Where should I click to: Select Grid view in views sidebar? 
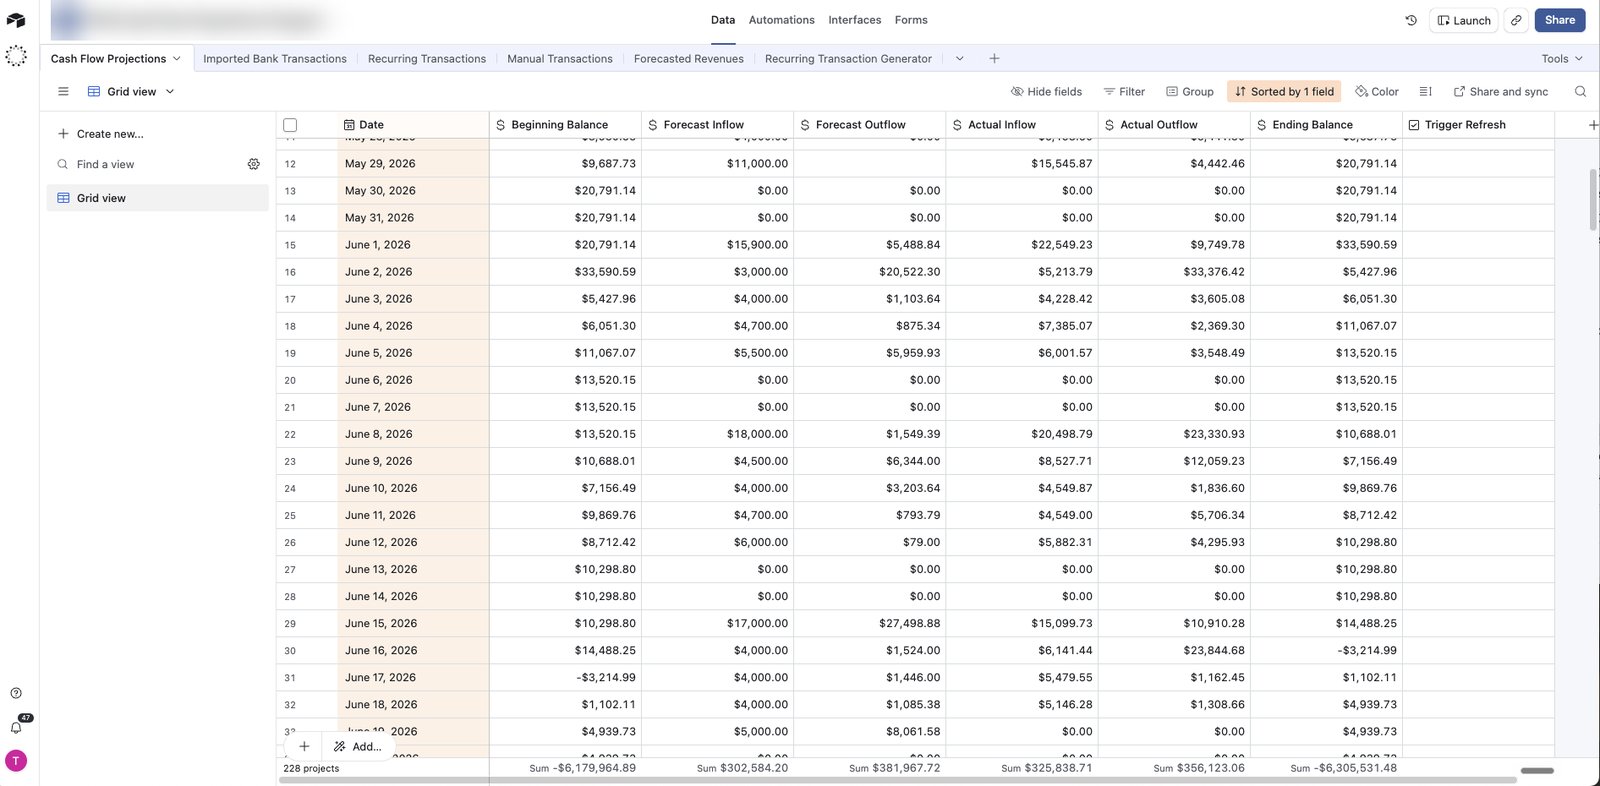click(x=157, y=198)
